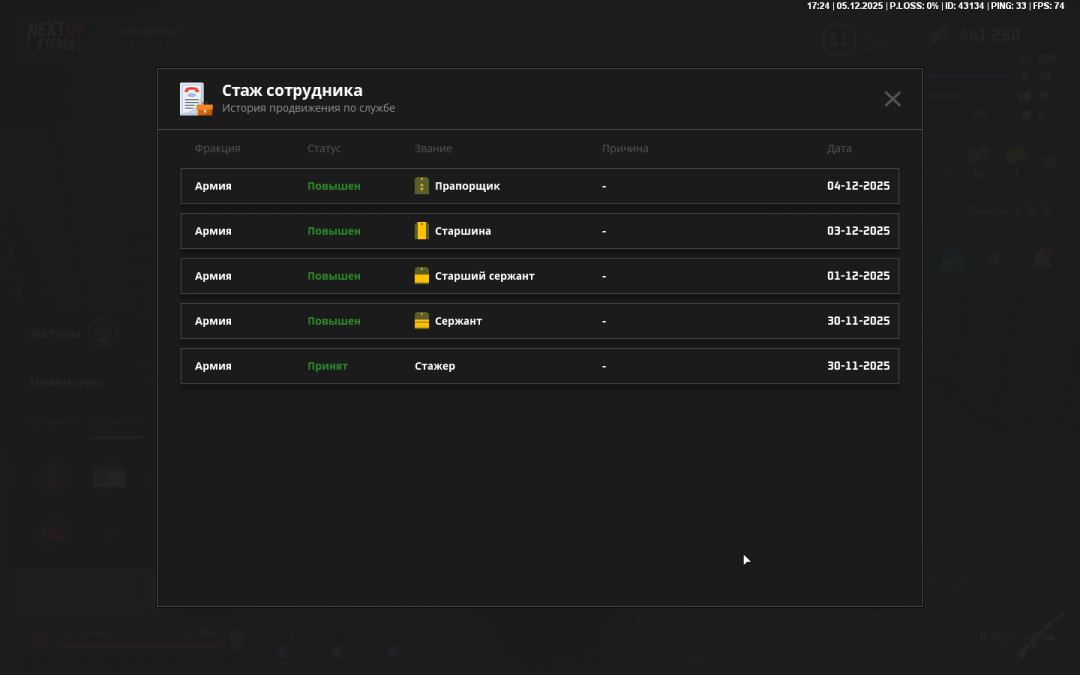Click the 441 250 money balance

[988, 35]
